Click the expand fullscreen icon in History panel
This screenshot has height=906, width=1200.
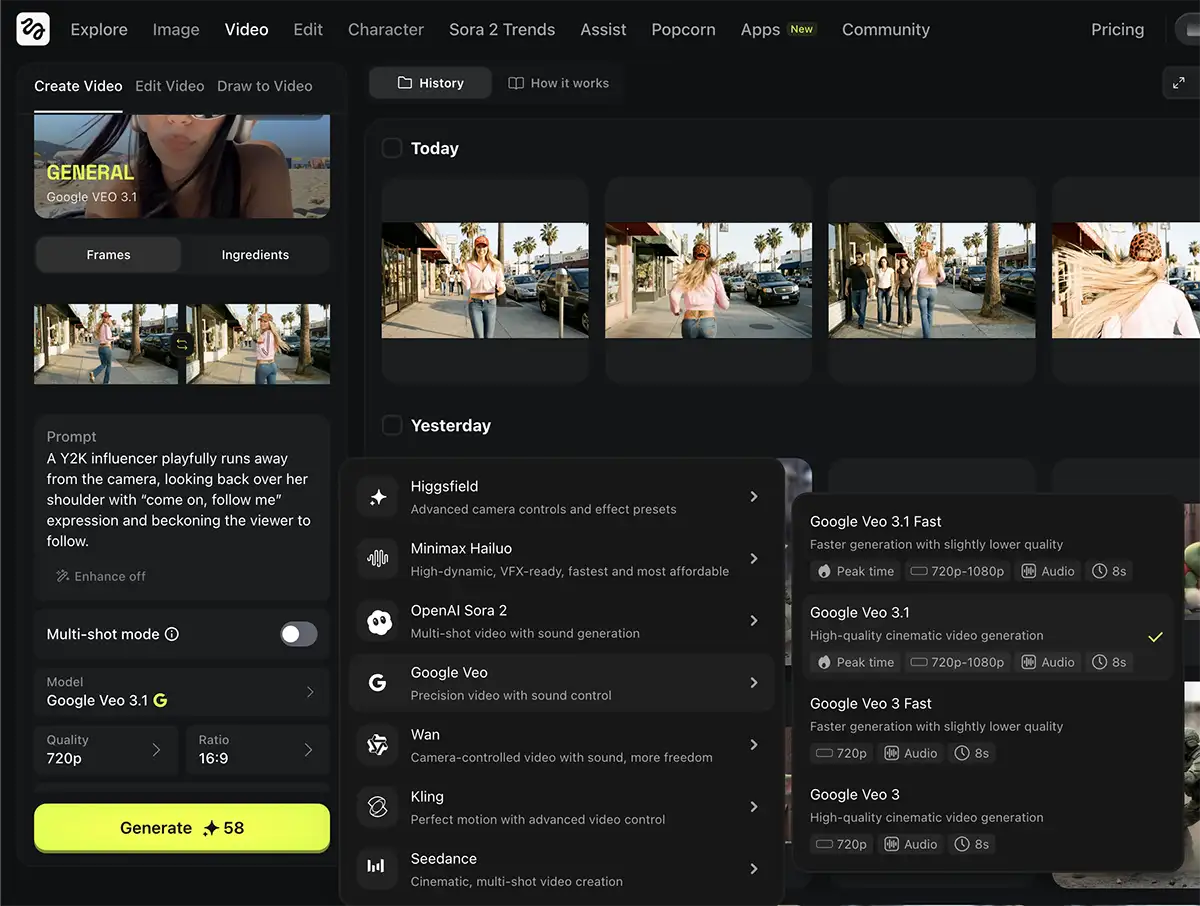[x=1177, y=83]
